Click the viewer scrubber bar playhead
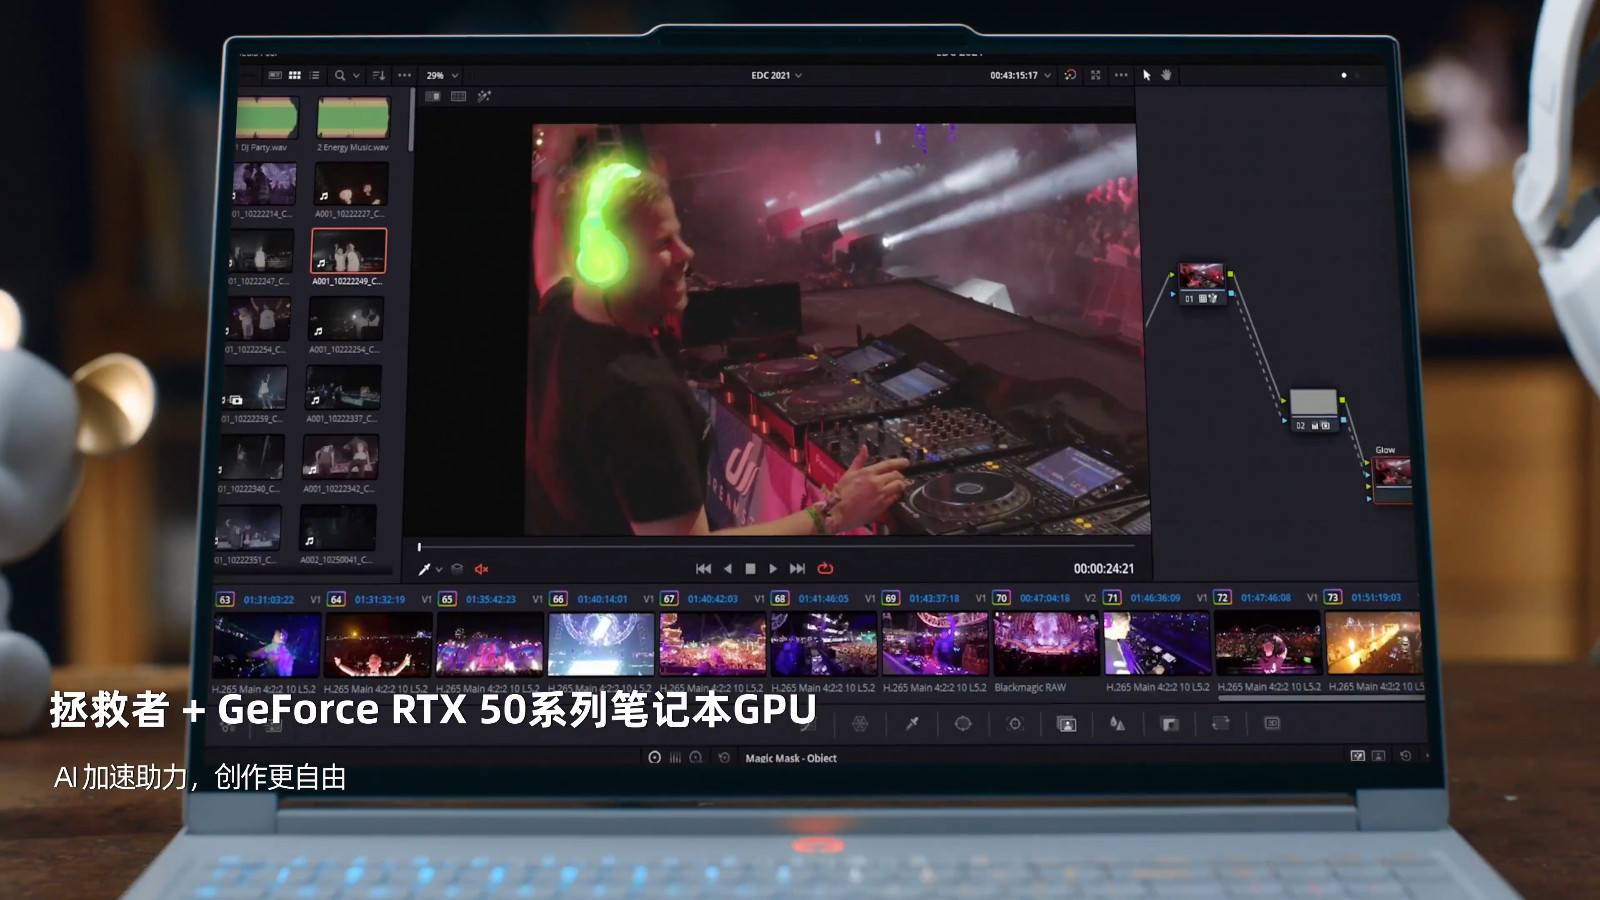Image resolution: width=1600 pixels, height=900 pixels. pyautogui.click(x=419, y=547)
